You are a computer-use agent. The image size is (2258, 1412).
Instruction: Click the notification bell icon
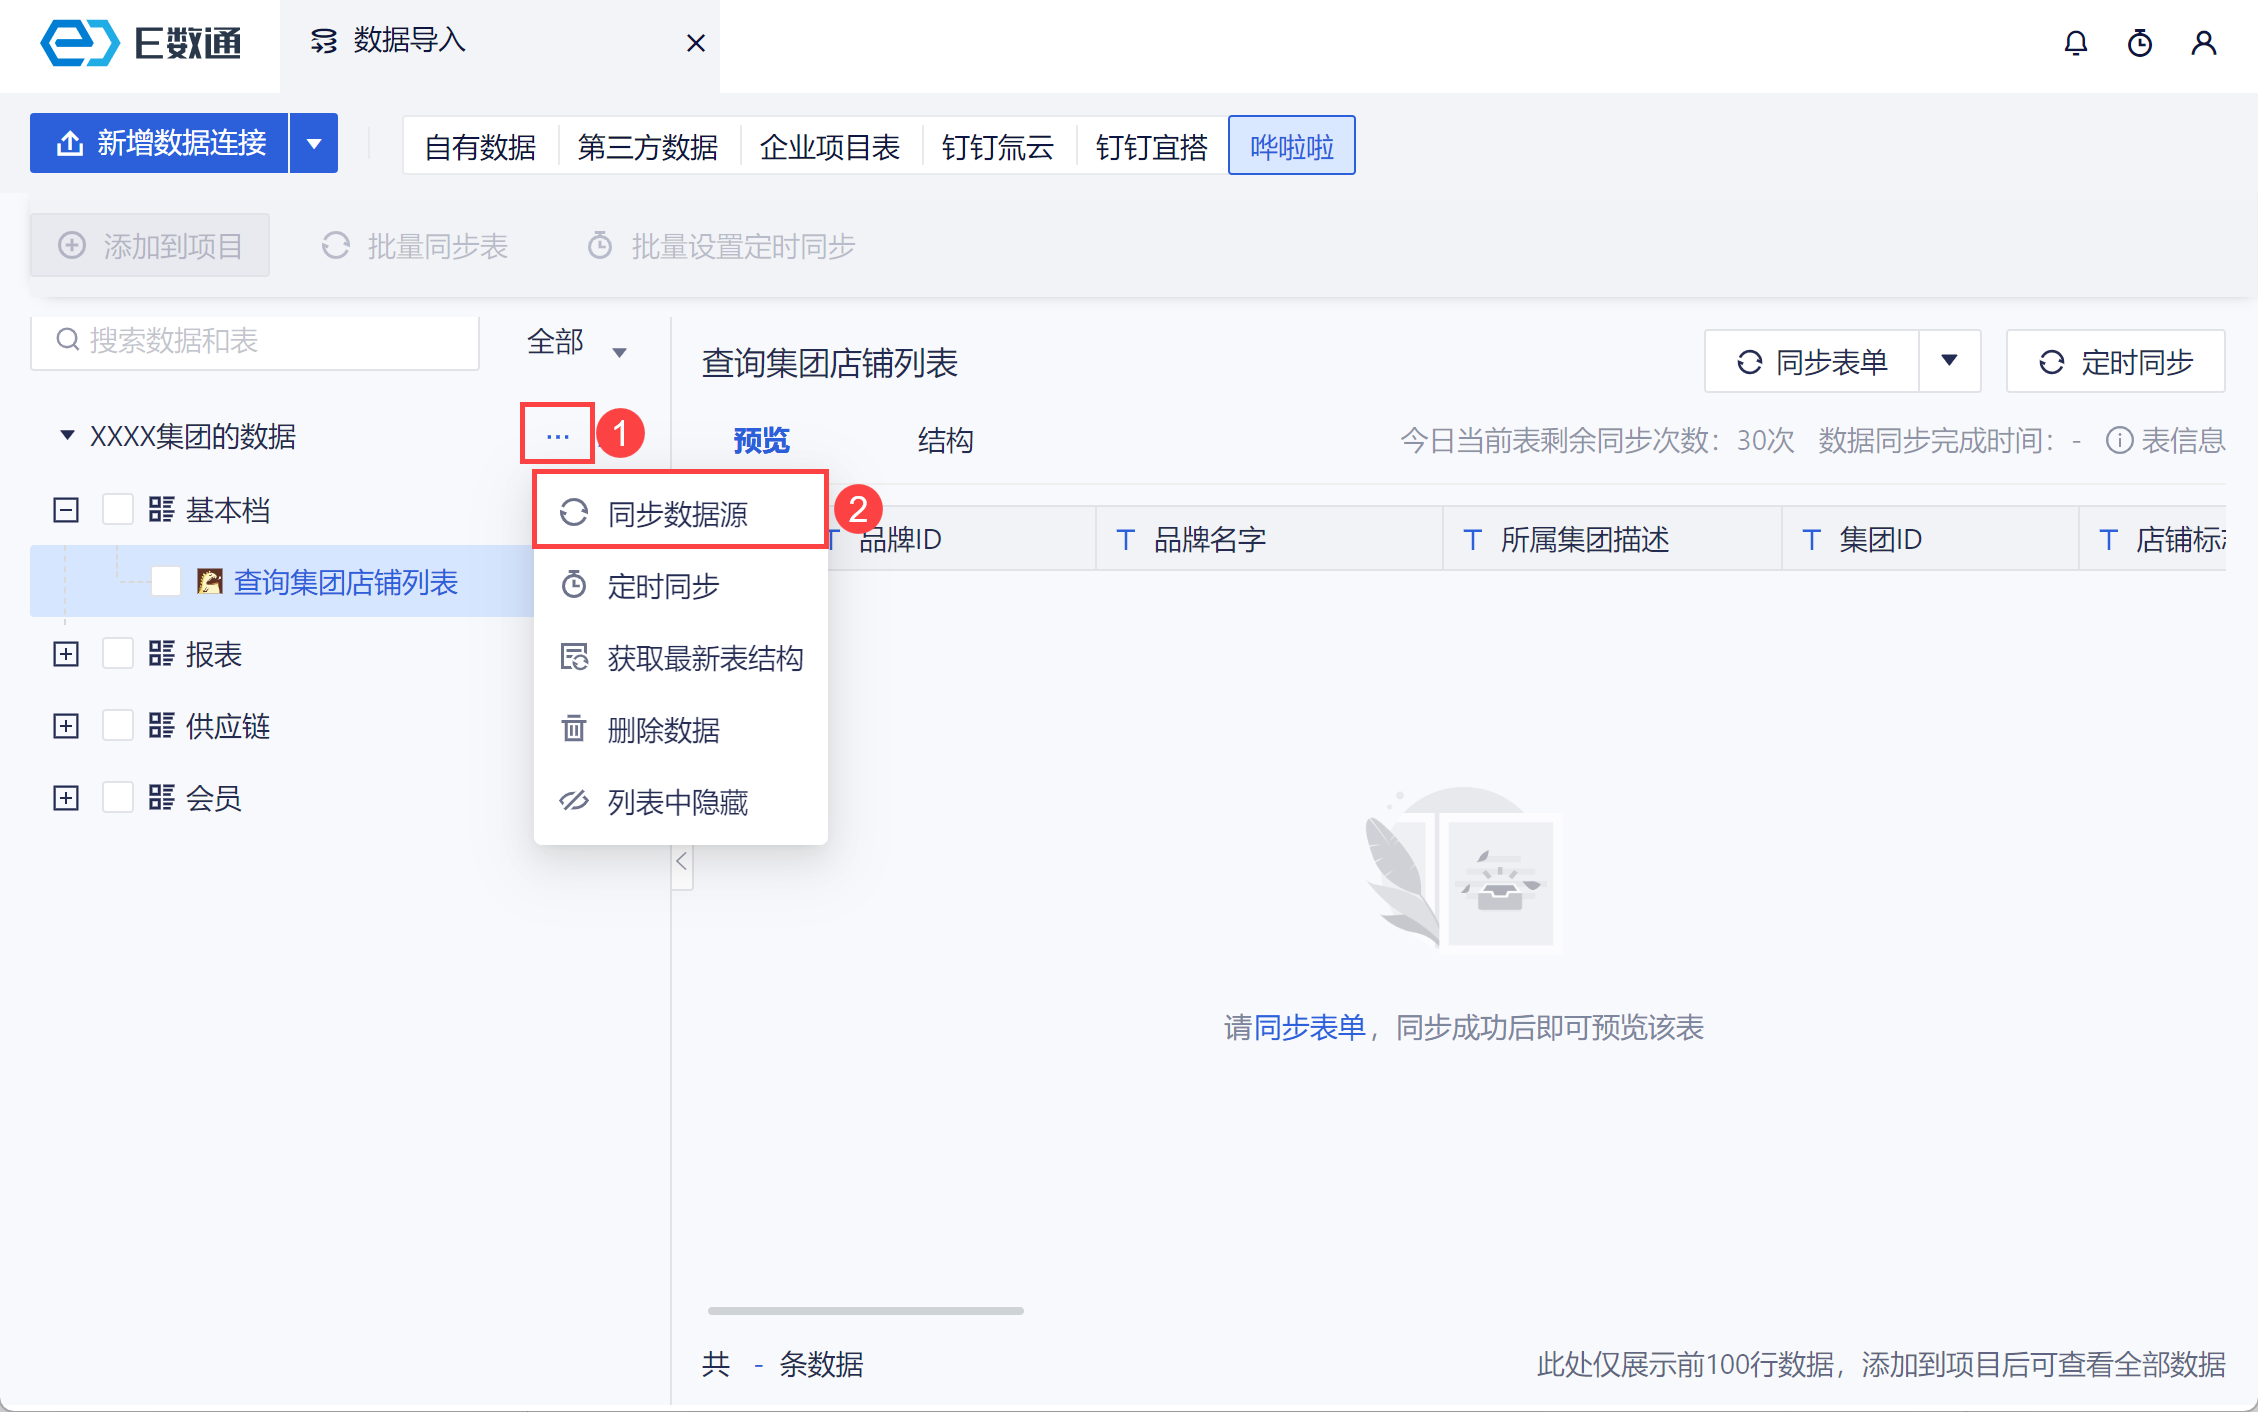[x=2075, y=43]
